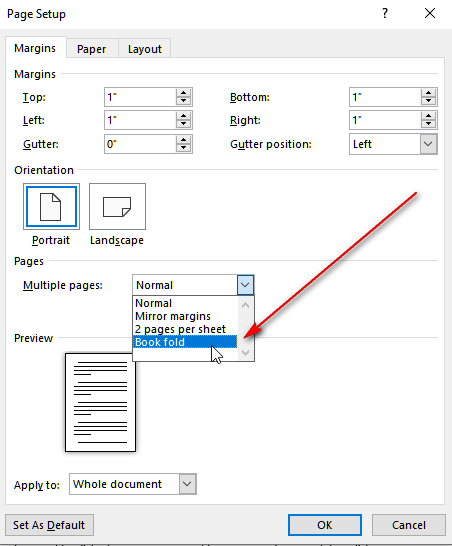Click into the Top margin field
This screenshot has width=452, height=546.
pyautogui.click(x=140, y=97)
